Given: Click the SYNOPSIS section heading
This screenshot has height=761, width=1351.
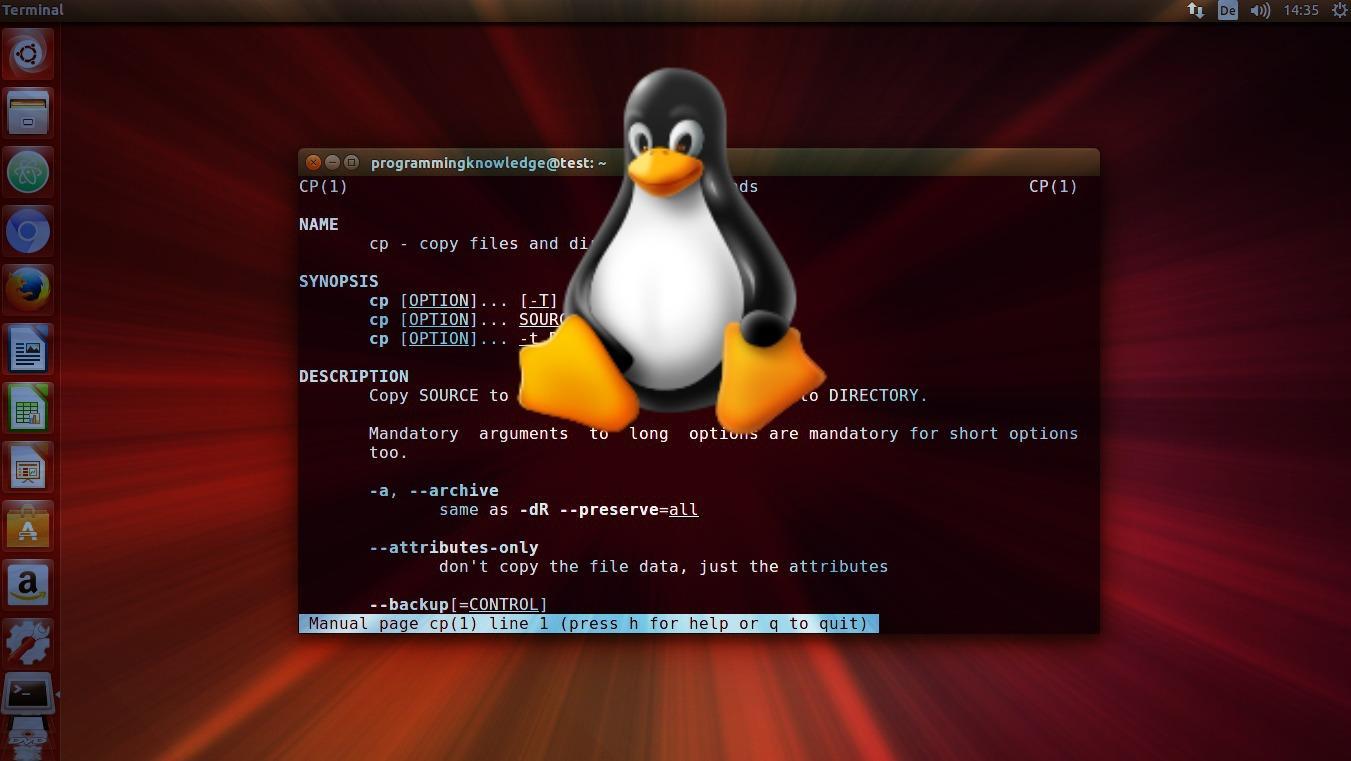Looking at the screenshot, I should [339, 281].
